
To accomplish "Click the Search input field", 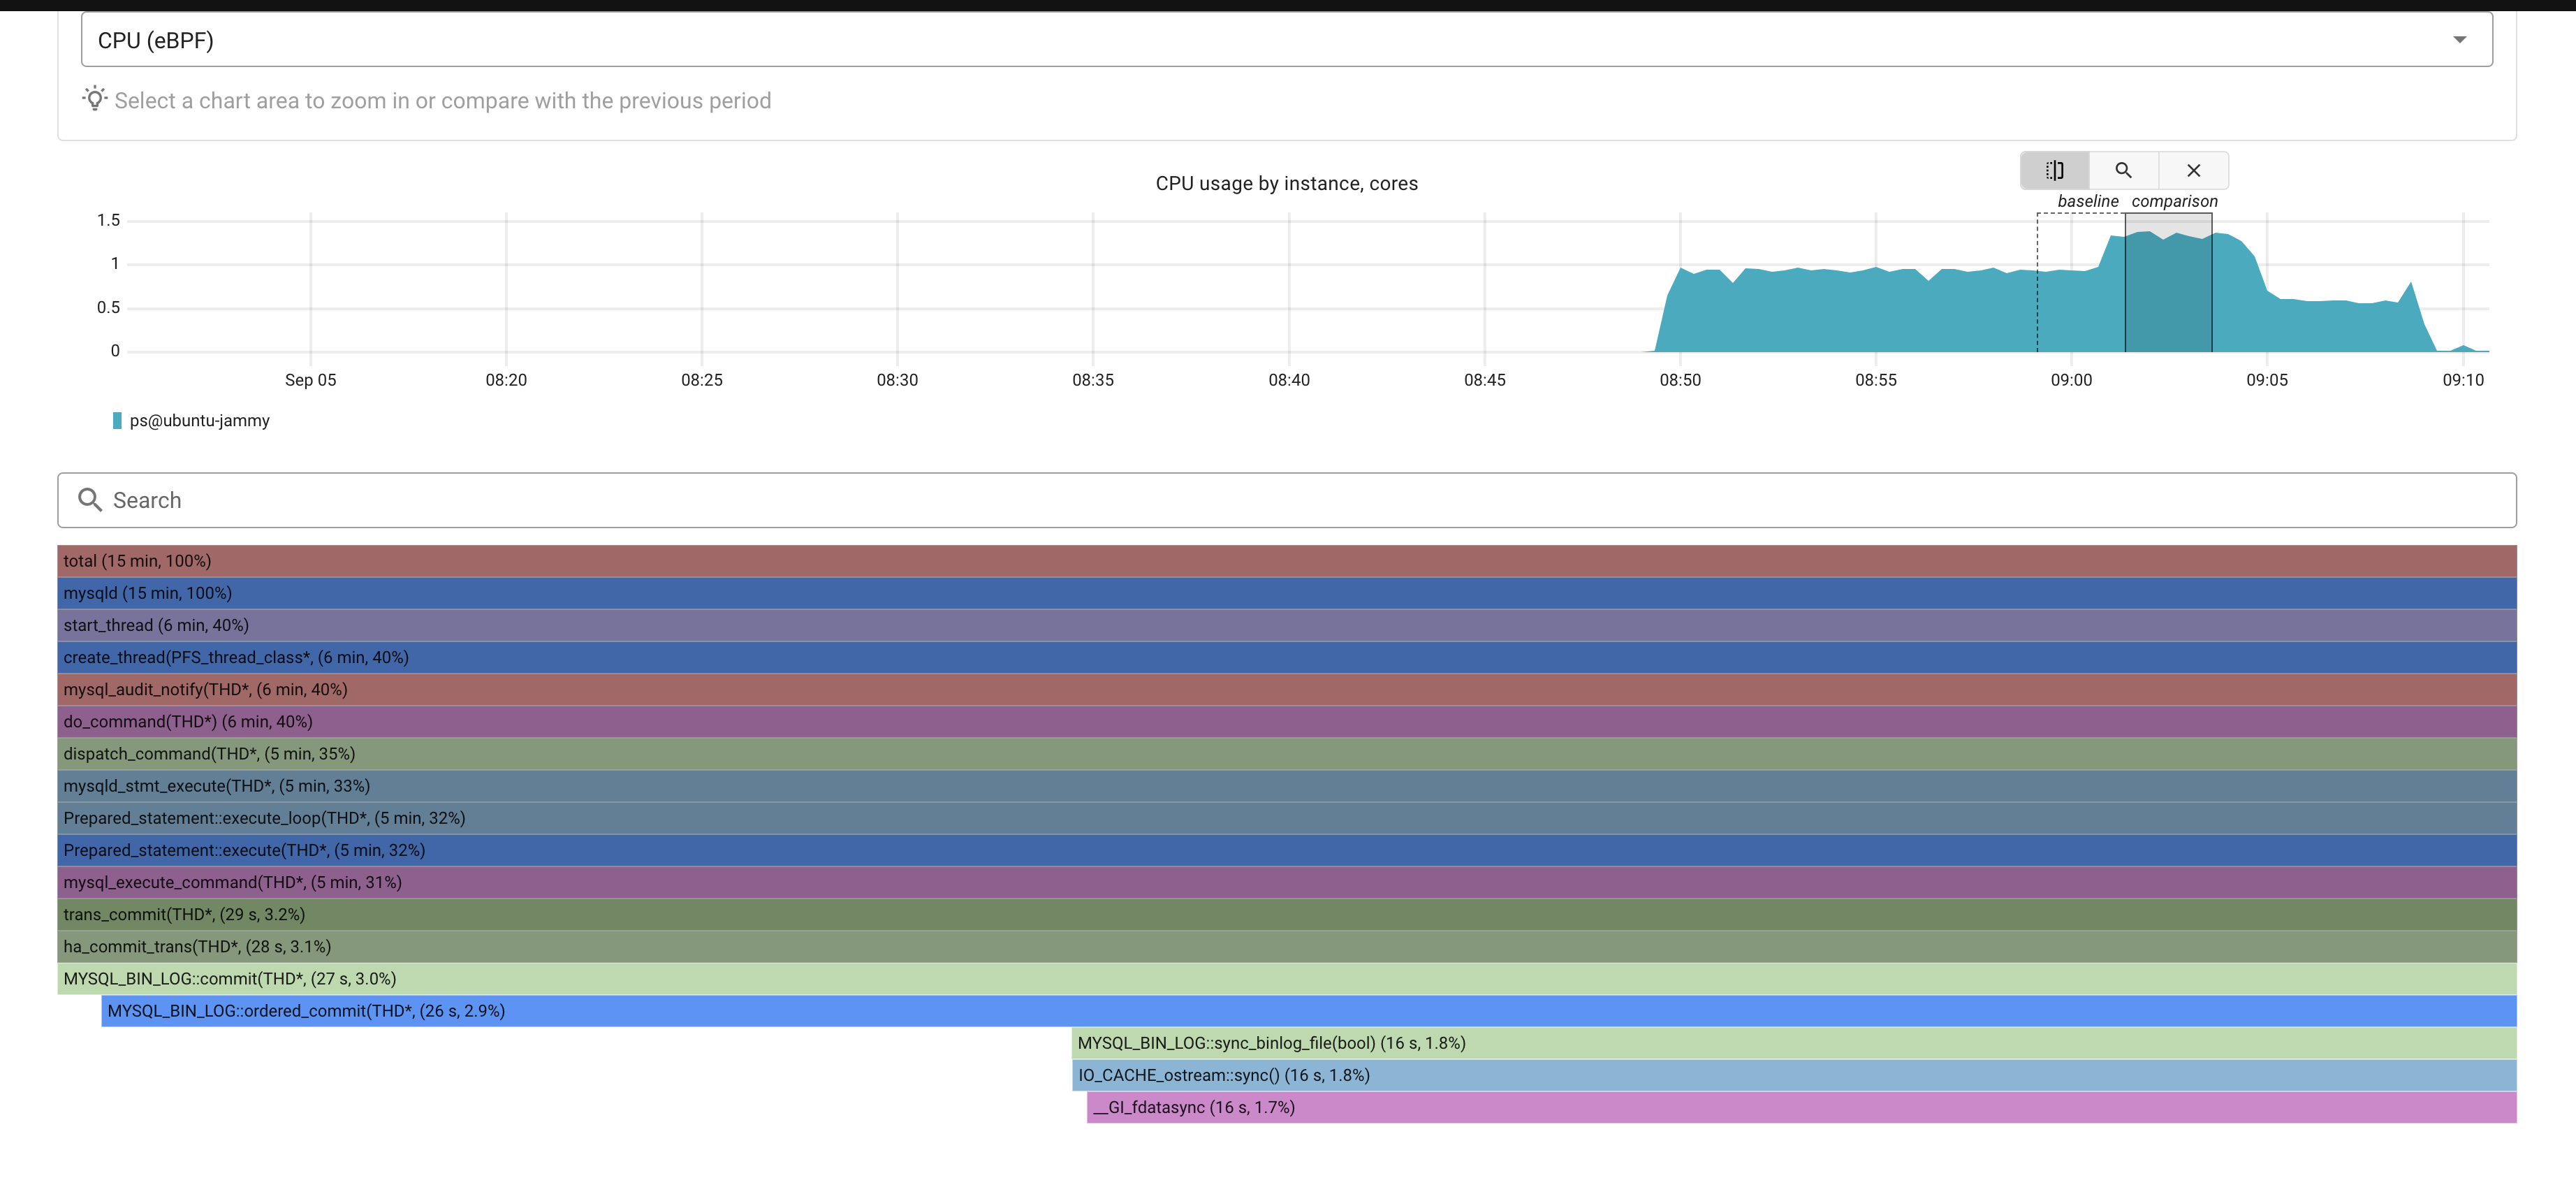I will coord(1286,500).
